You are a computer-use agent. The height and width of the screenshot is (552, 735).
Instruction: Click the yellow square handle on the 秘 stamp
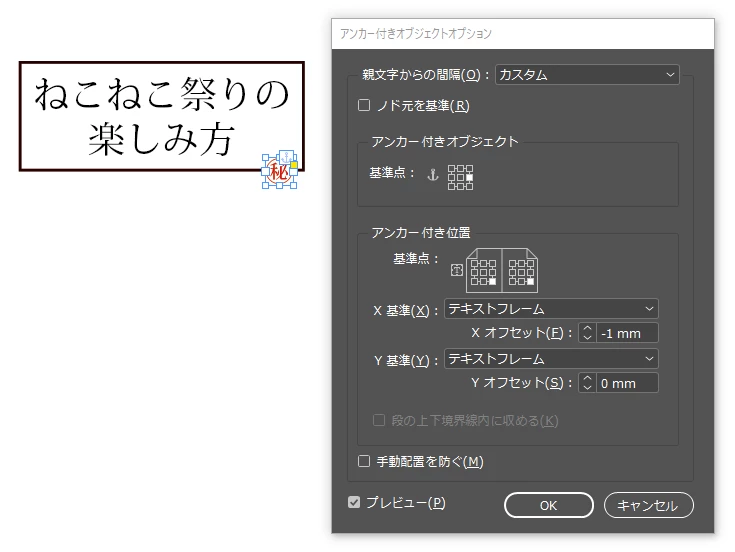[294, 165]
